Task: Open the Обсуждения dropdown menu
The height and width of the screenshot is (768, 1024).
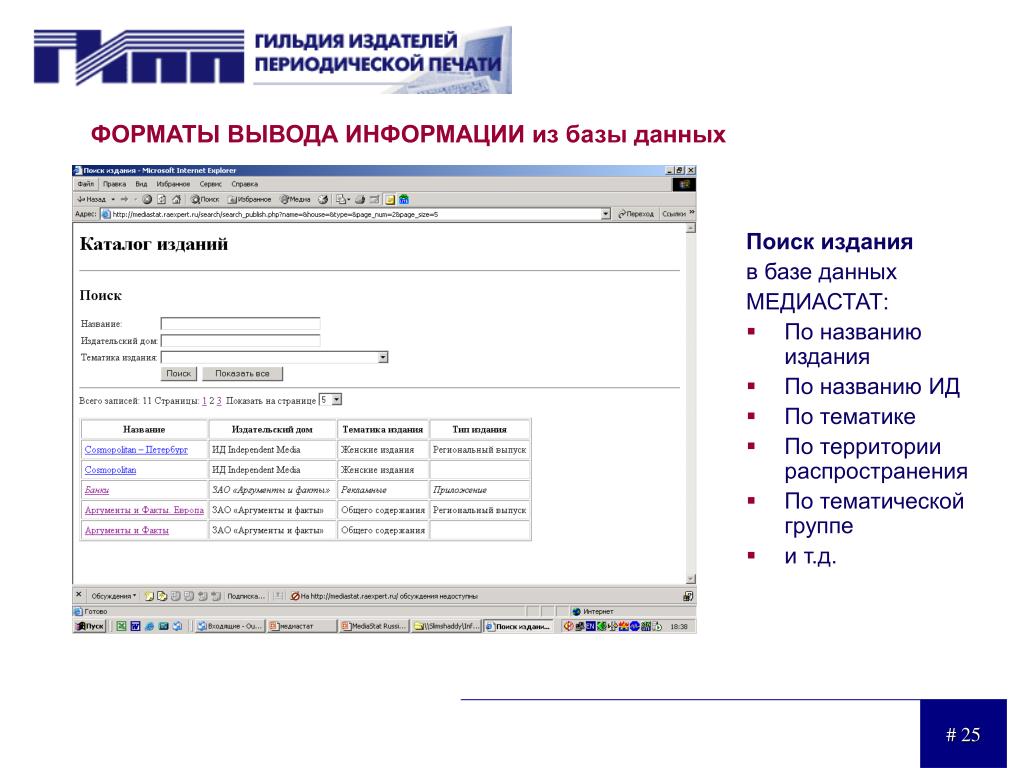Action: pos(114,596)
